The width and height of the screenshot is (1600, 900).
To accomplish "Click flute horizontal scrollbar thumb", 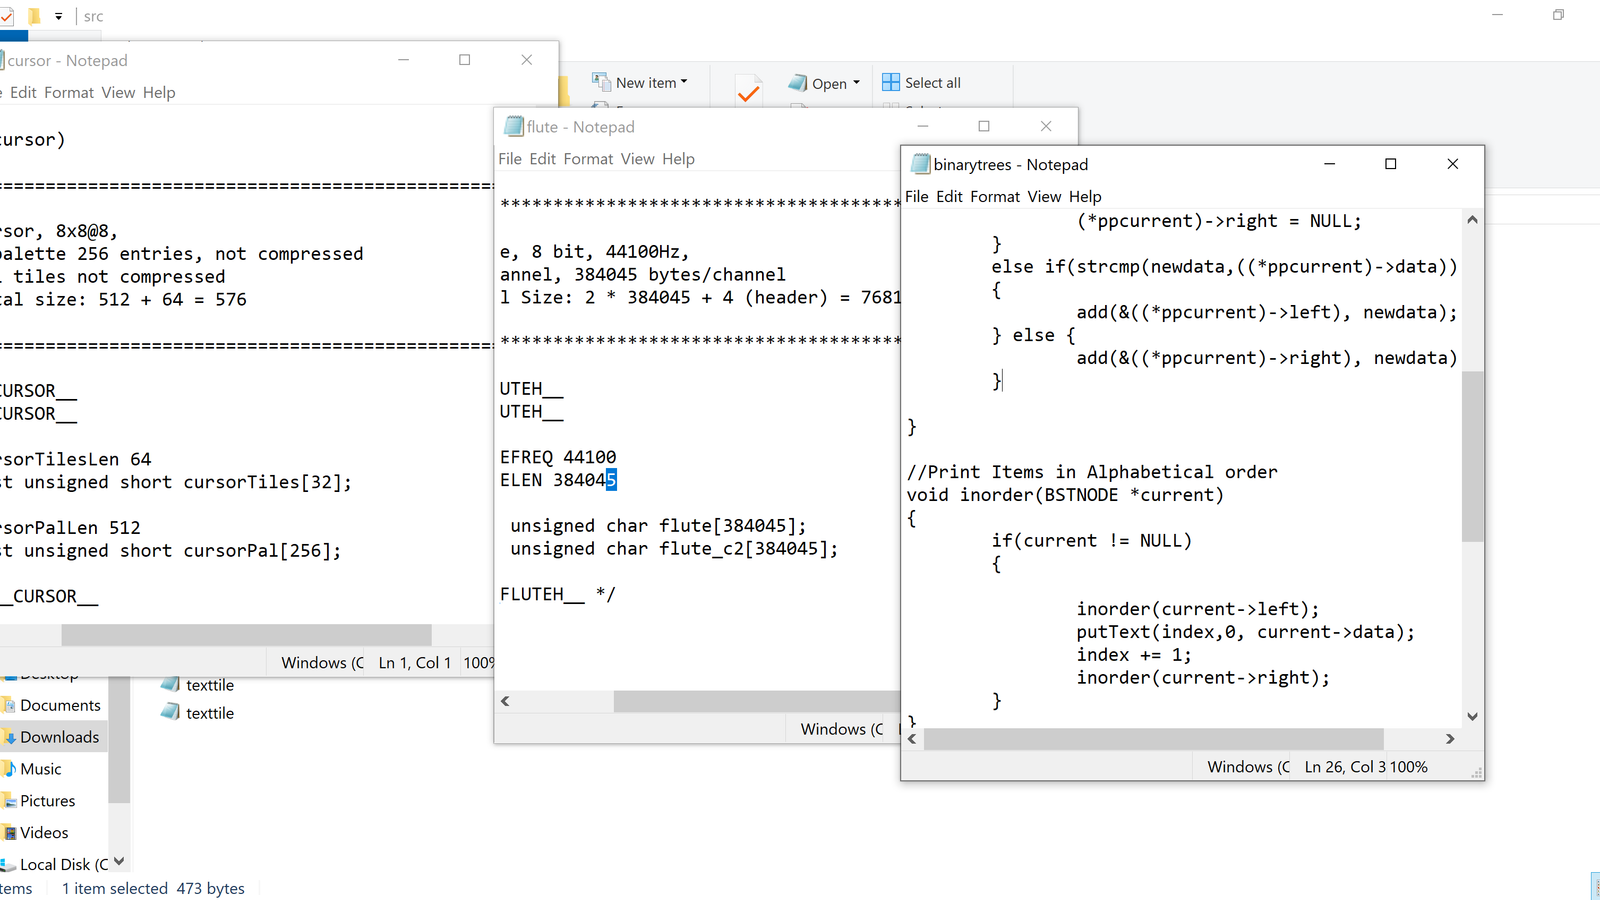I will tap(757, 701).
